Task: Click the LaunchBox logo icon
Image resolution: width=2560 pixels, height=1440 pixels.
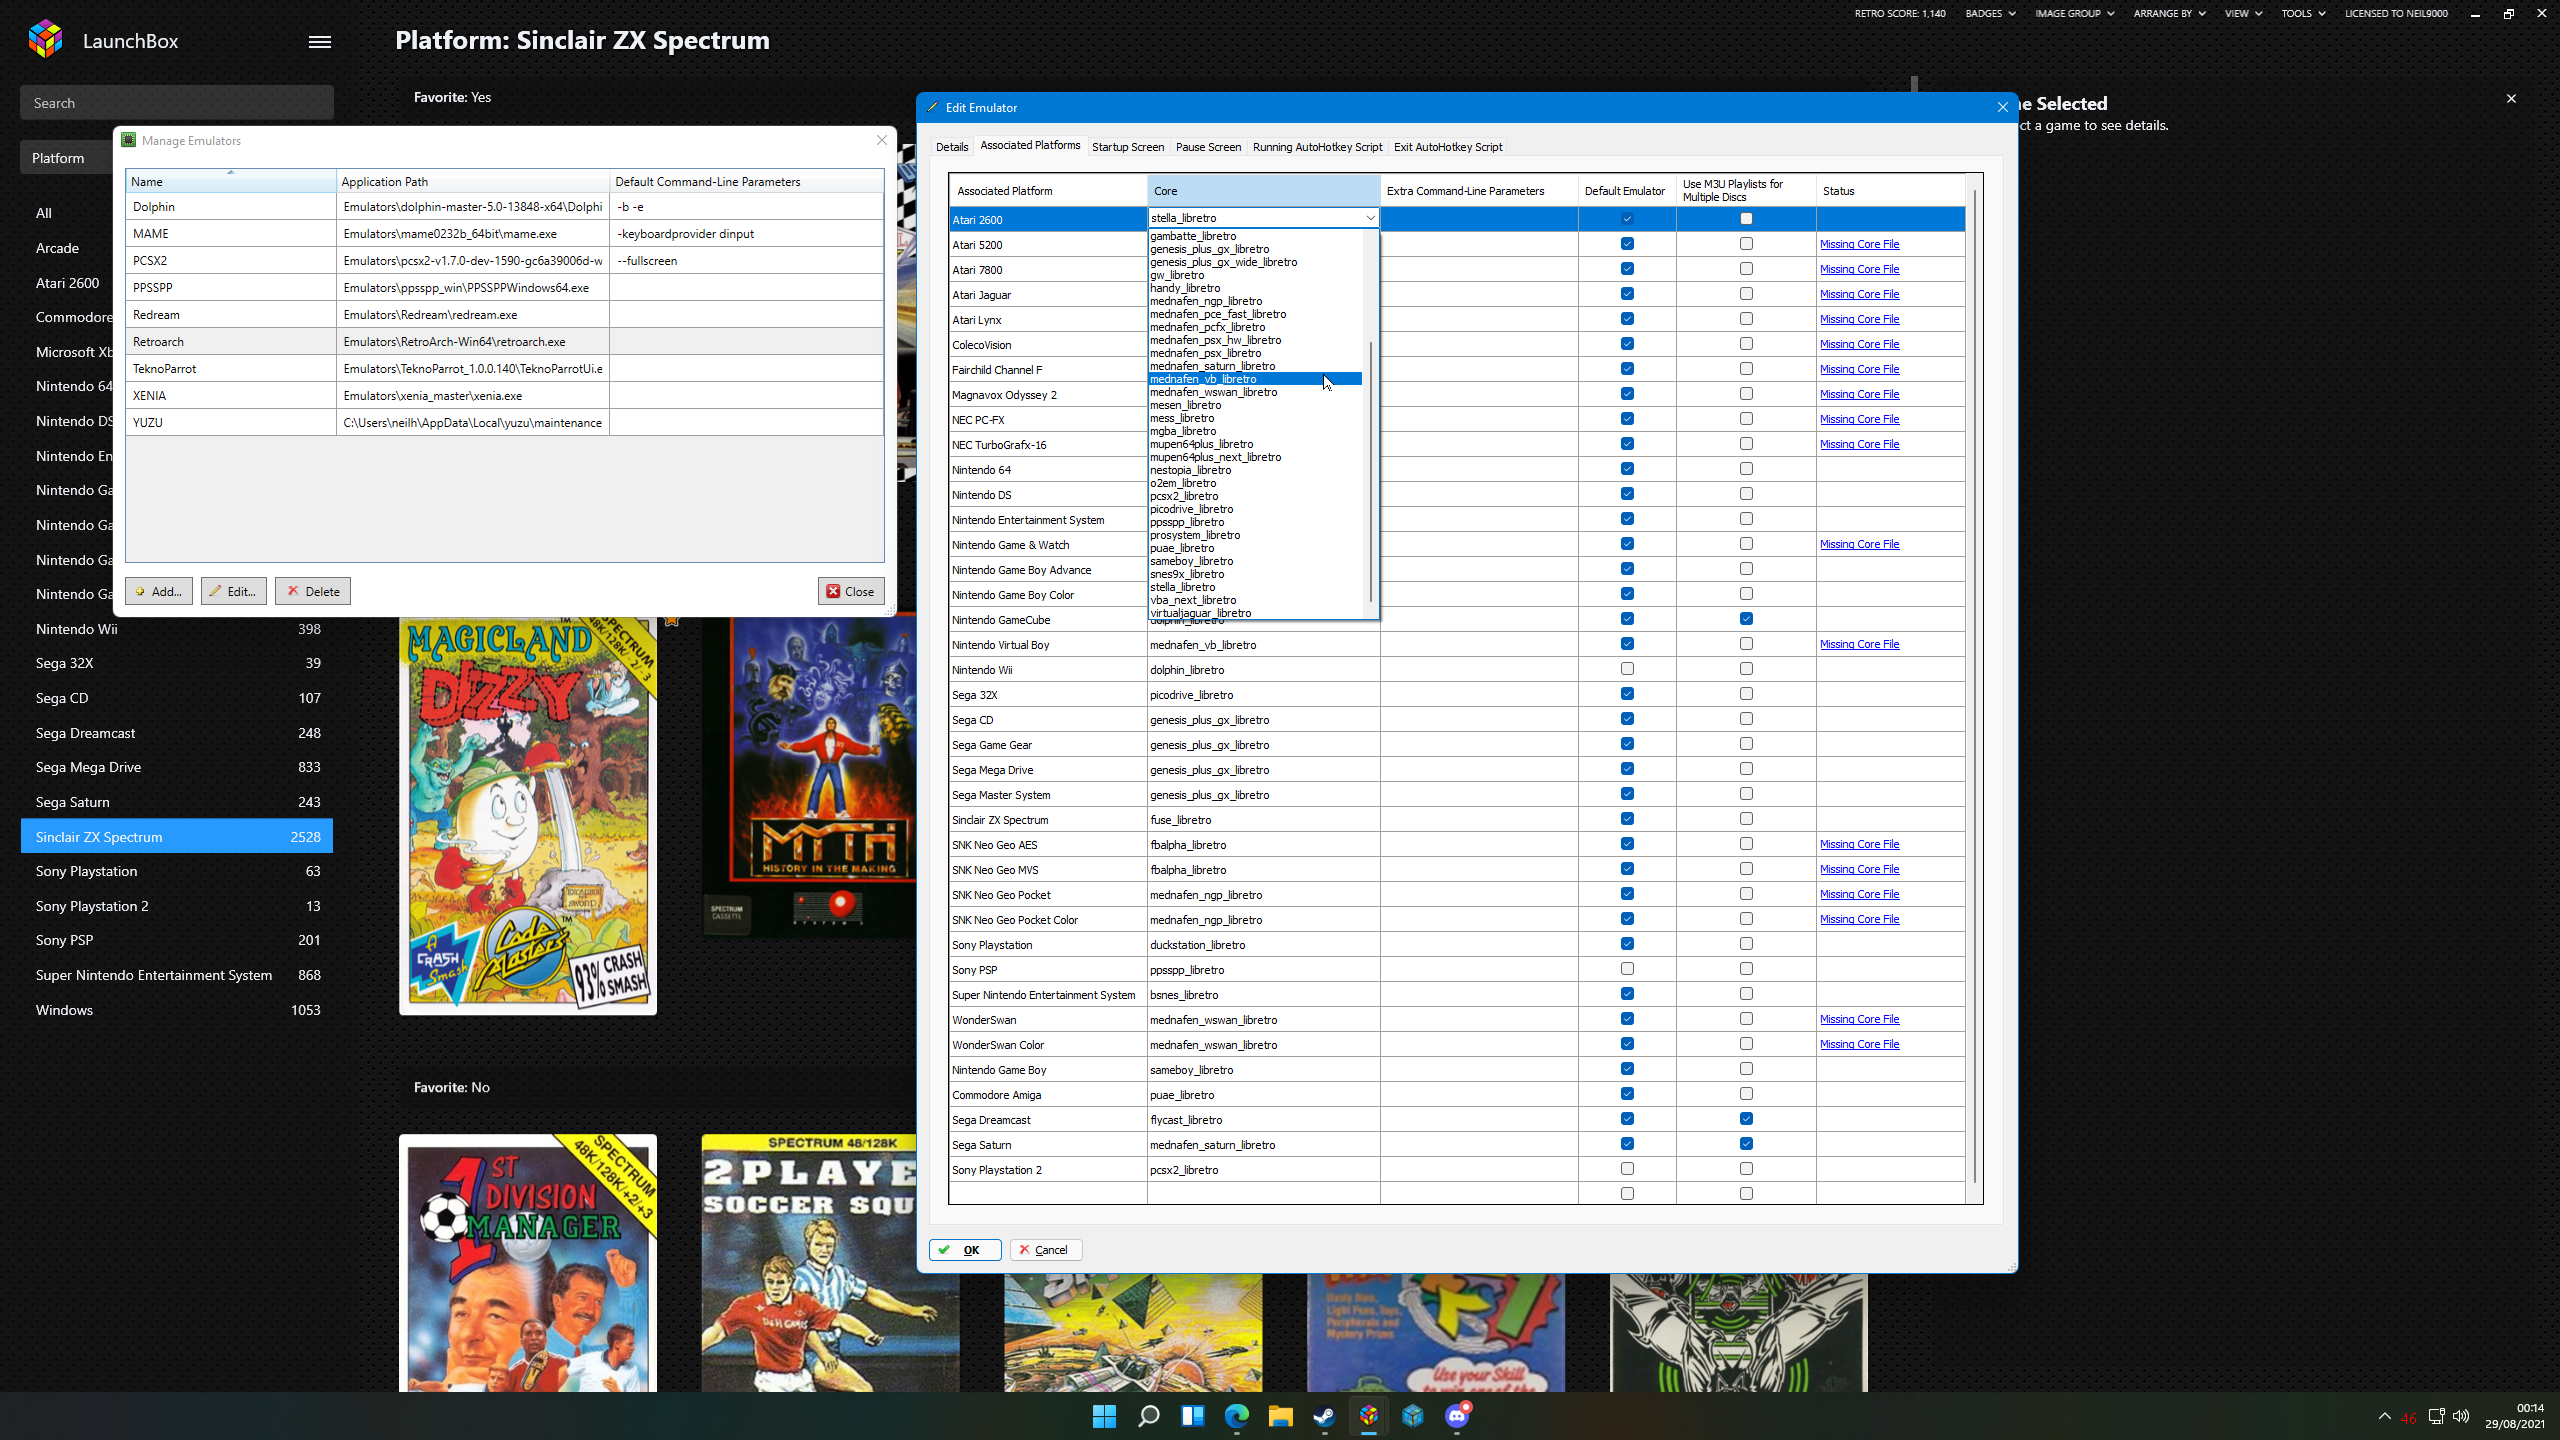Action: (45, 40)
